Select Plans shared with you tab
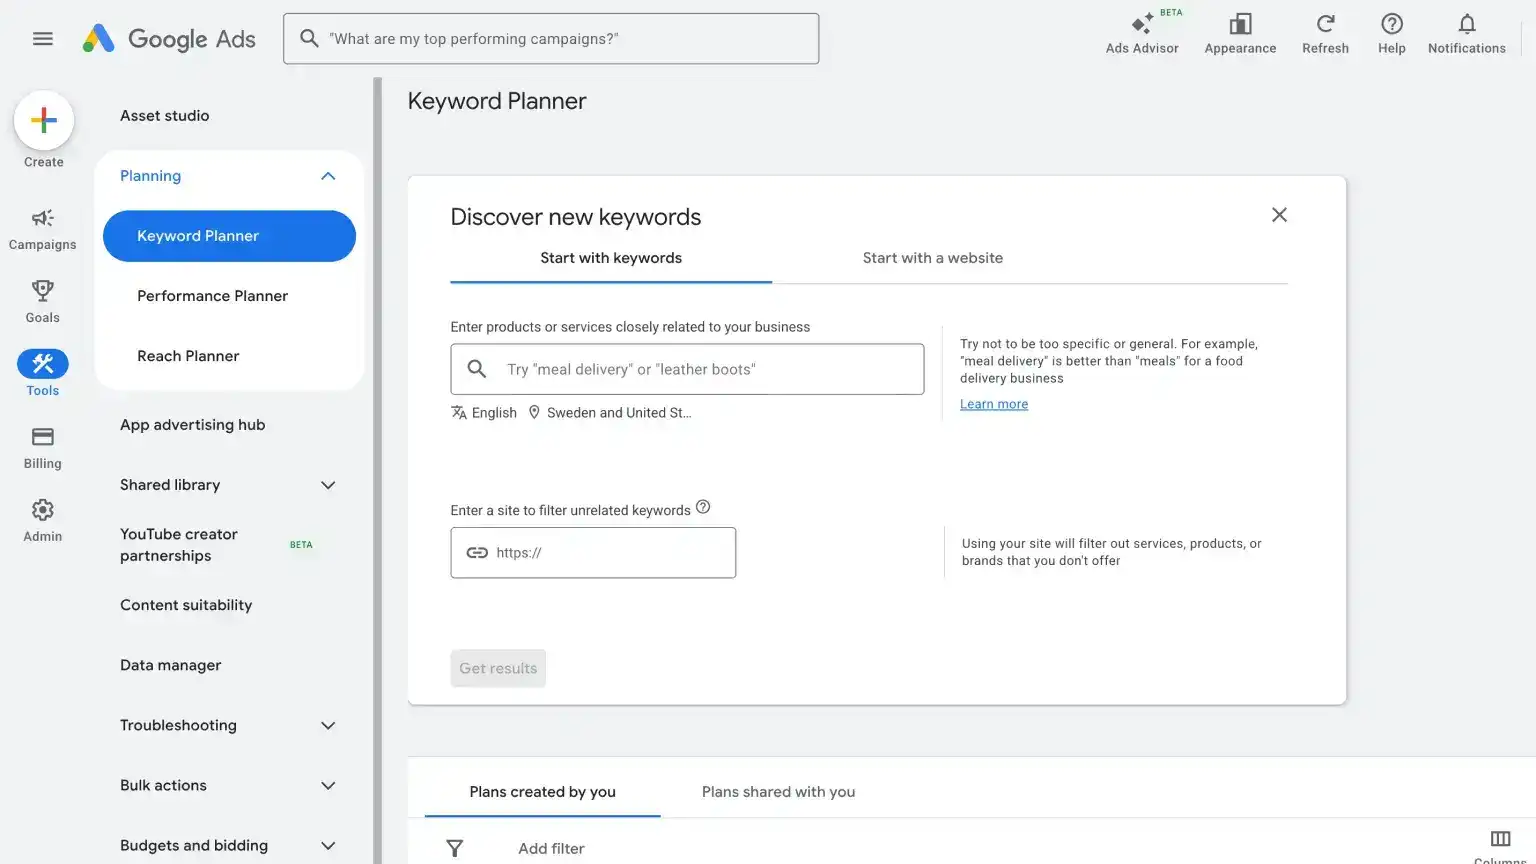The width and height of the screenshot is (1536, 864). click(x=778, y=792)
